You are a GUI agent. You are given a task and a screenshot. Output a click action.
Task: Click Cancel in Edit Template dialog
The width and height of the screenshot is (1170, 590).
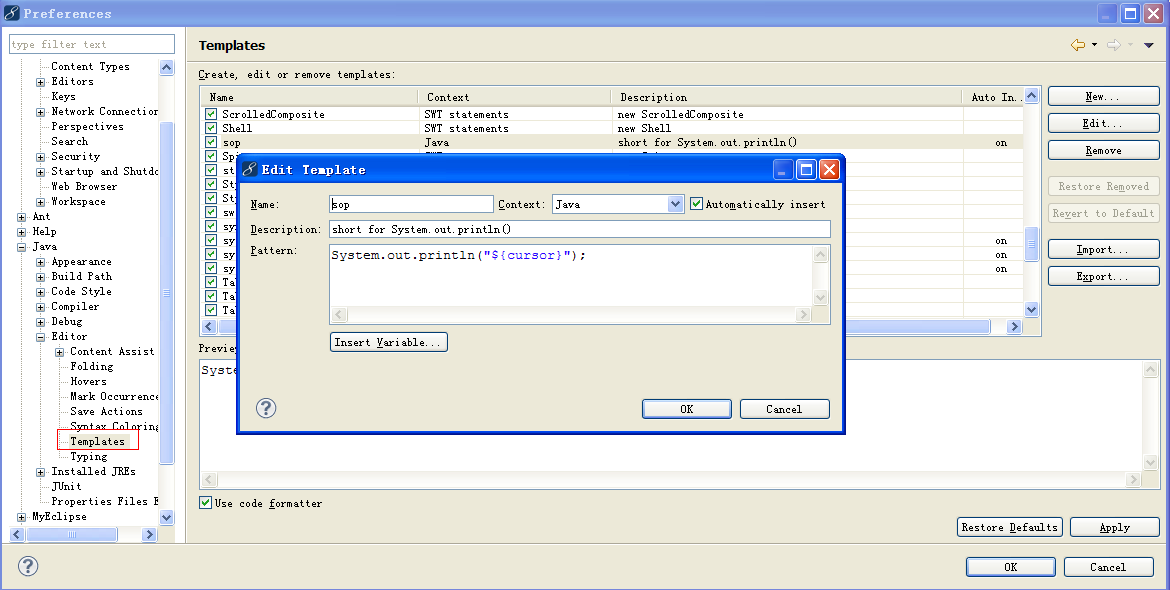[x=784, y=409]
